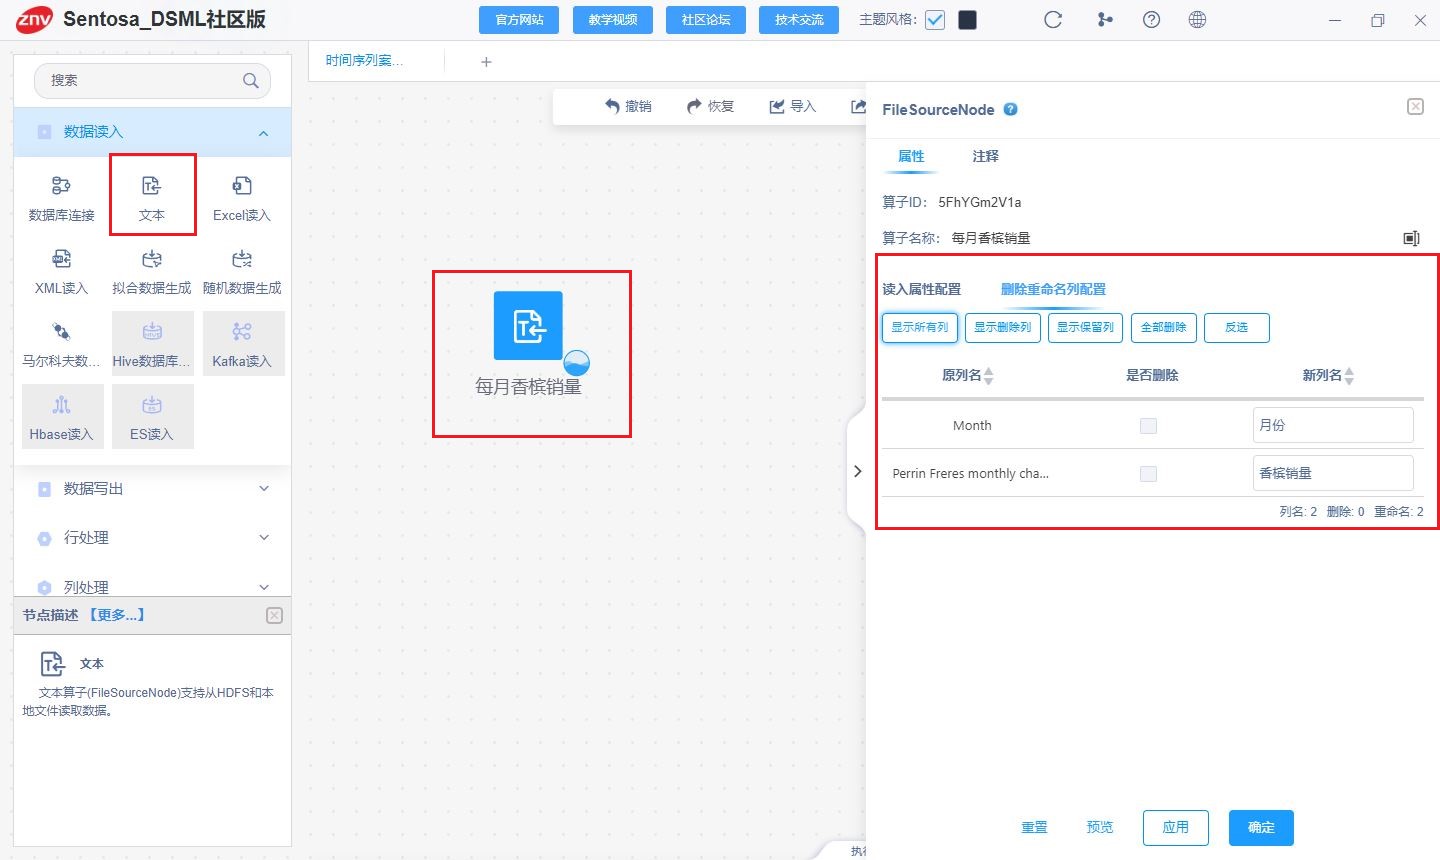Click the FileSourceNode help info icon
The width and height of the screenshot is (1440, 860).
[1011, 109]
